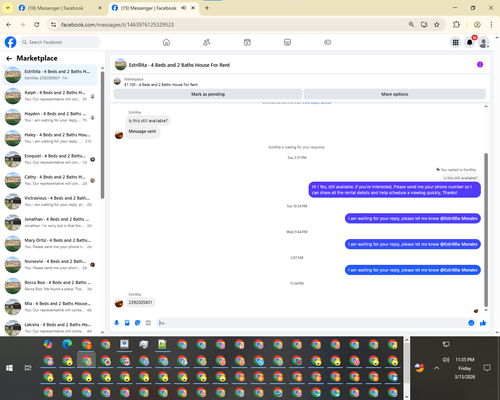Click the chat messages vertical scrollbar
Viewport: 500px width, 400px height.
coord(486,230)
